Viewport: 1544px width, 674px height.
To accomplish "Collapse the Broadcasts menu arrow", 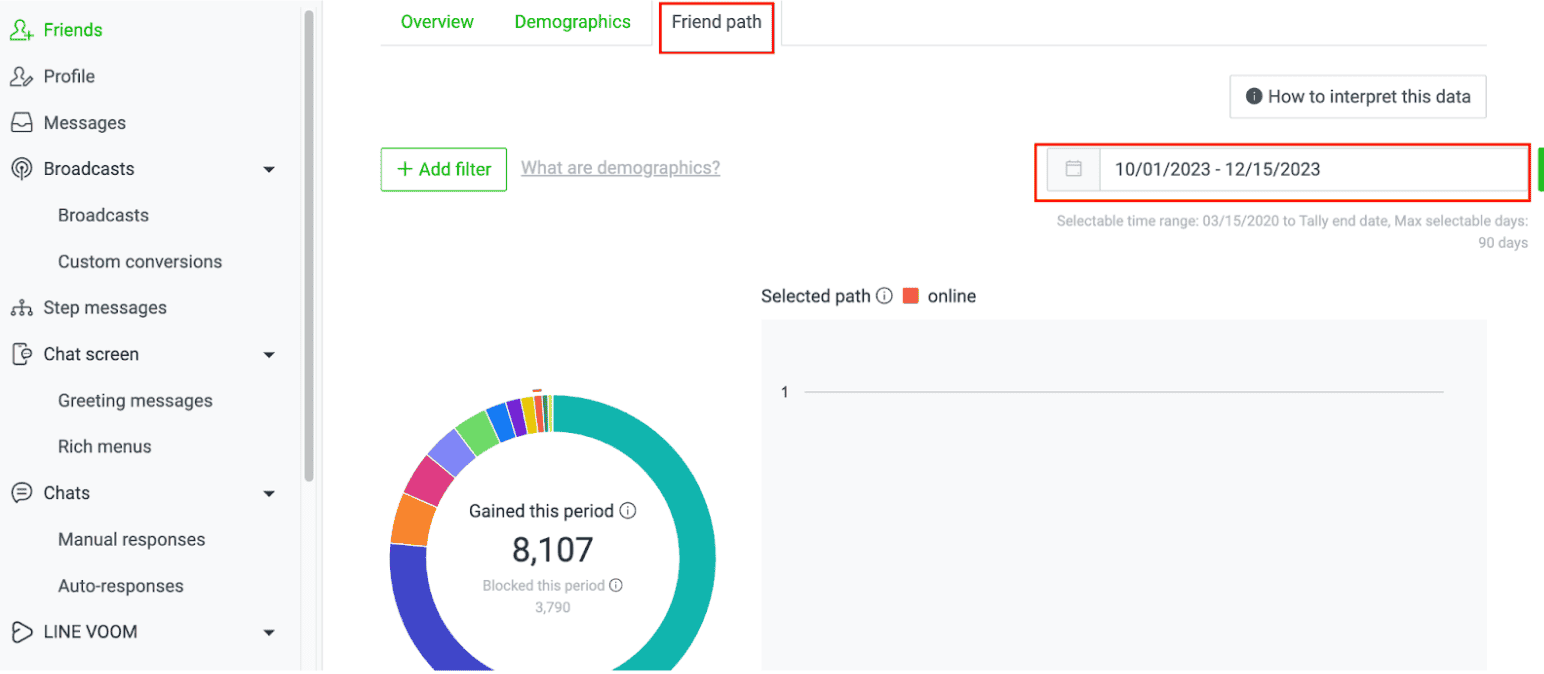I will 269,170.
